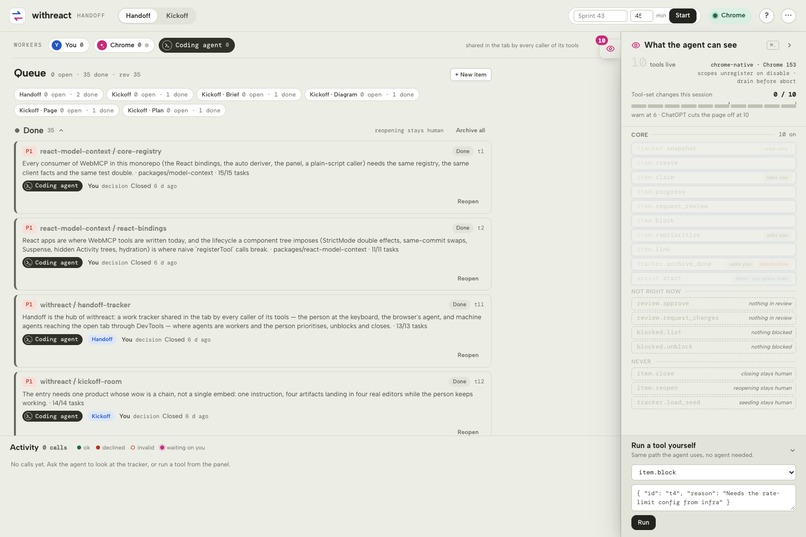This screenshot has height=537, width=806.
Task: Click the Sprint 43 name input field
Action: pyautogui.click(x=600, y=15)
